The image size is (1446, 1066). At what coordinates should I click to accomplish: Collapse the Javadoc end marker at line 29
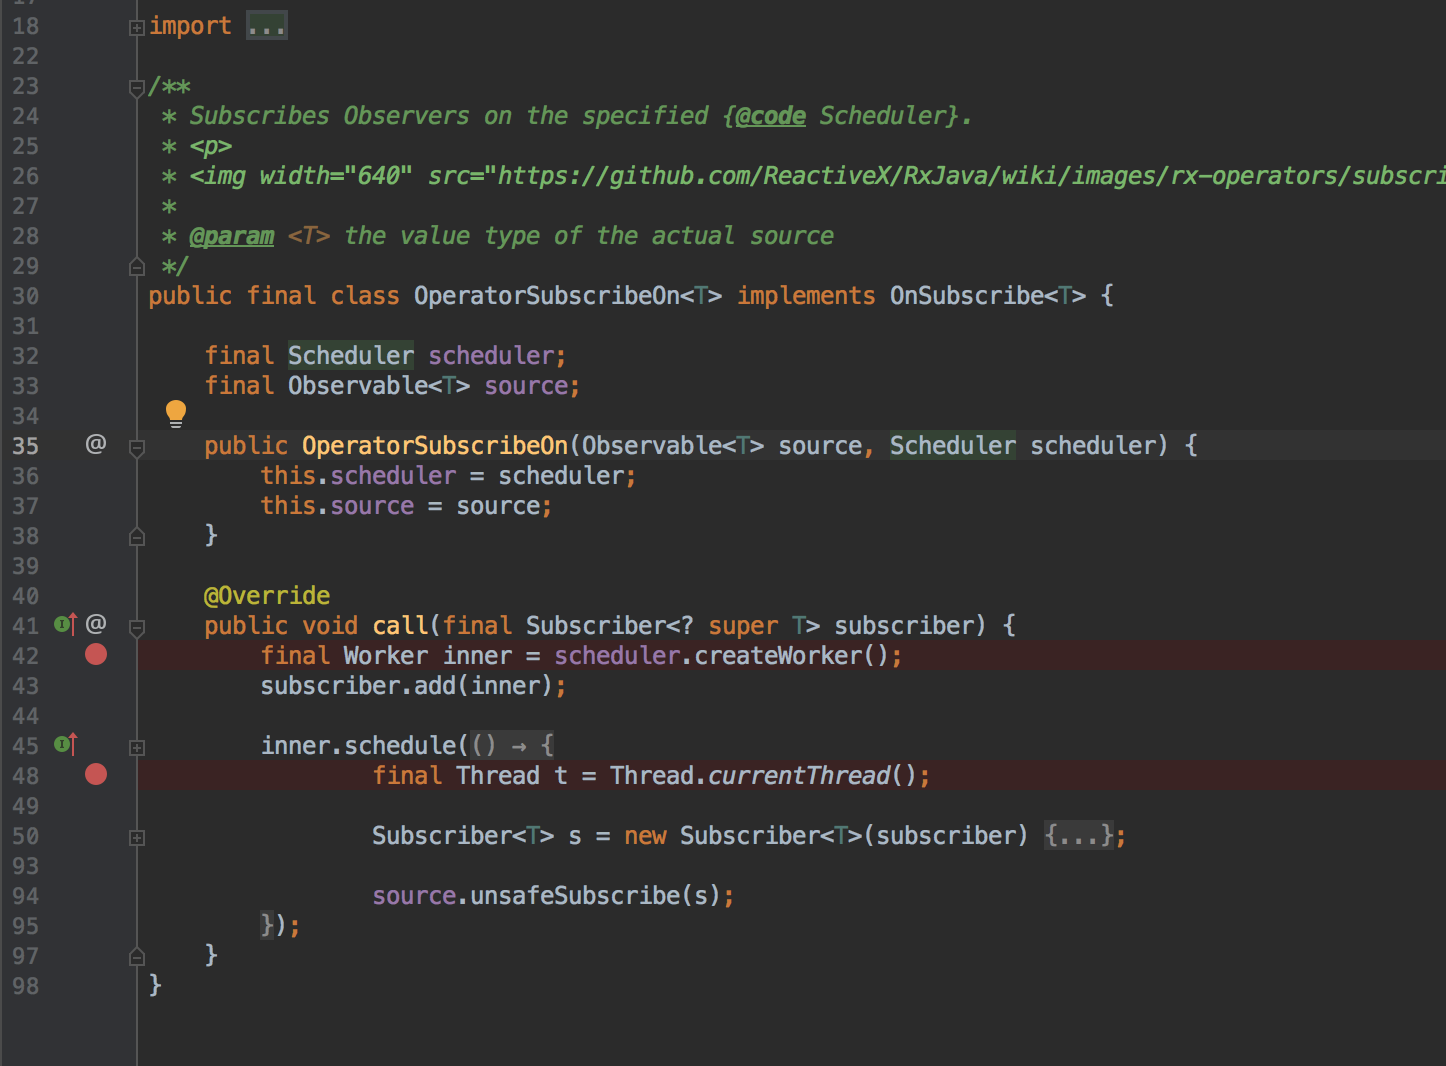tap(137, 267)
